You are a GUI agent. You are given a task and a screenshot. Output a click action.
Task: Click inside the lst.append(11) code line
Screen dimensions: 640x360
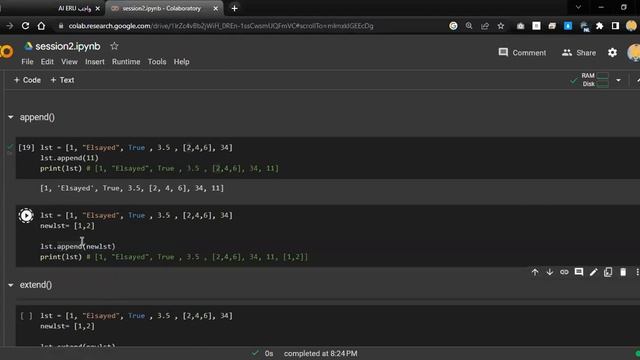[69, 158]
